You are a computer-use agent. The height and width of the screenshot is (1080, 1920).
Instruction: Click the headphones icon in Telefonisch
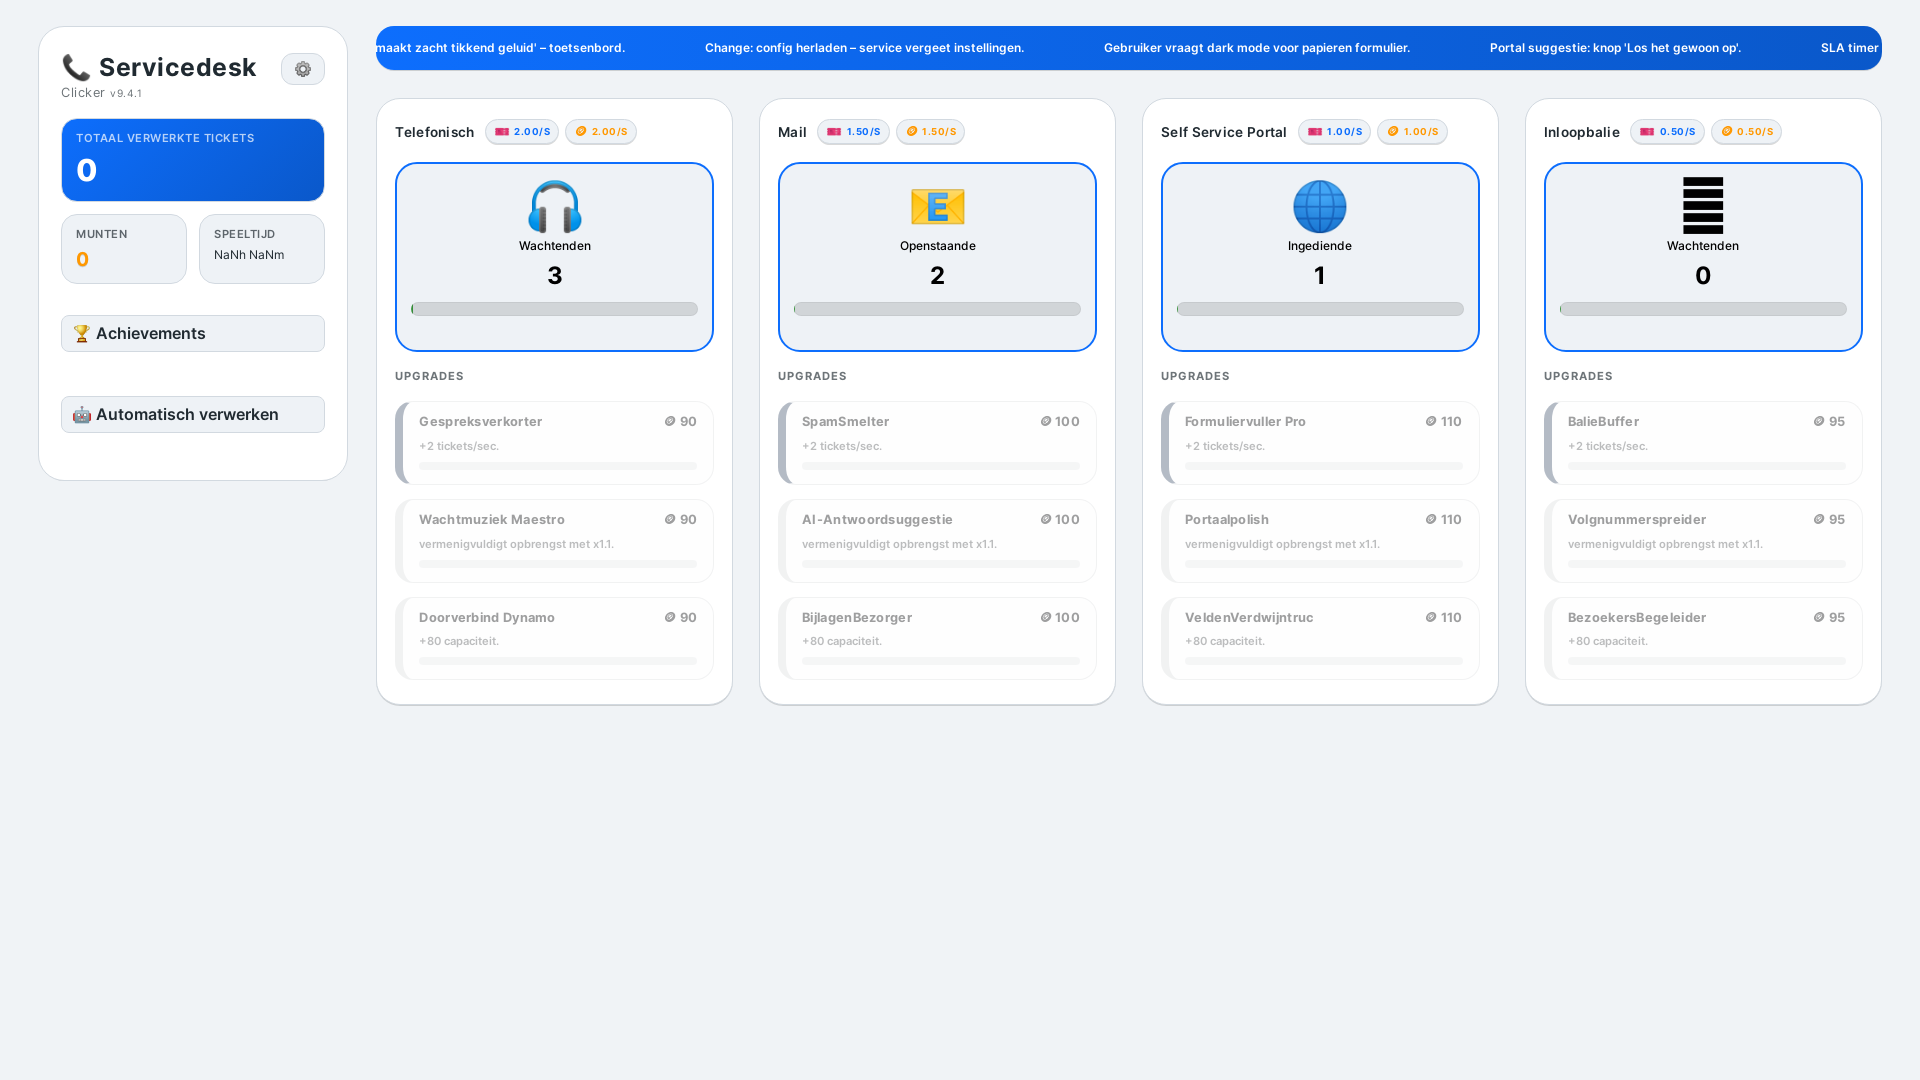554,206
